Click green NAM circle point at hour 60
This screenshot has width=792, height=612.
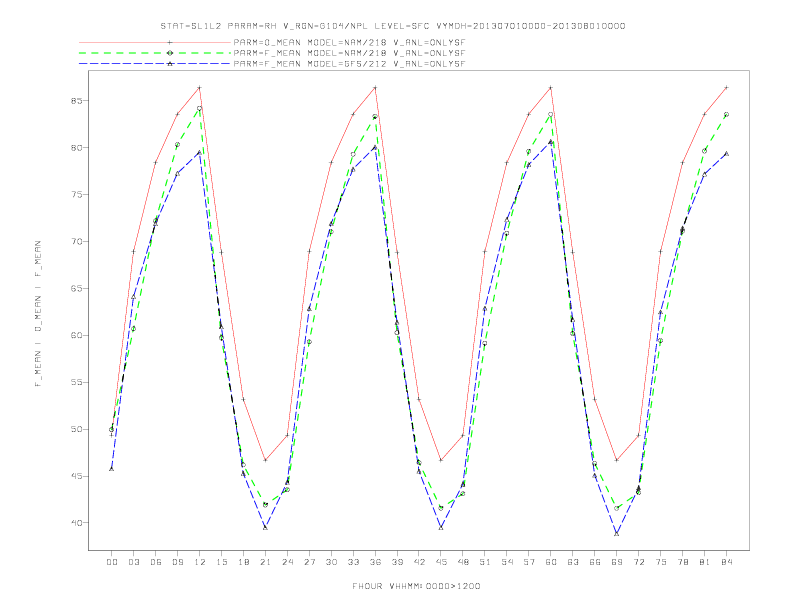tap(551, 115)
